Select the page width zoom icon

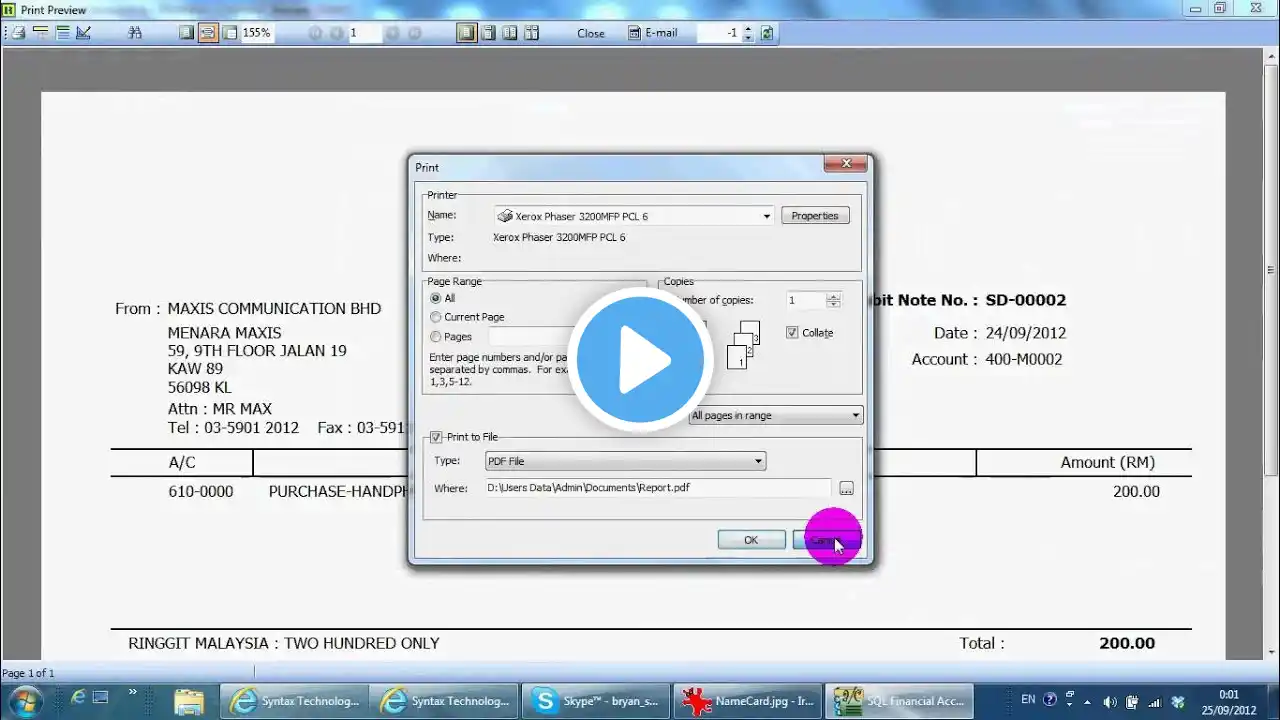click(x=208, y=33)
